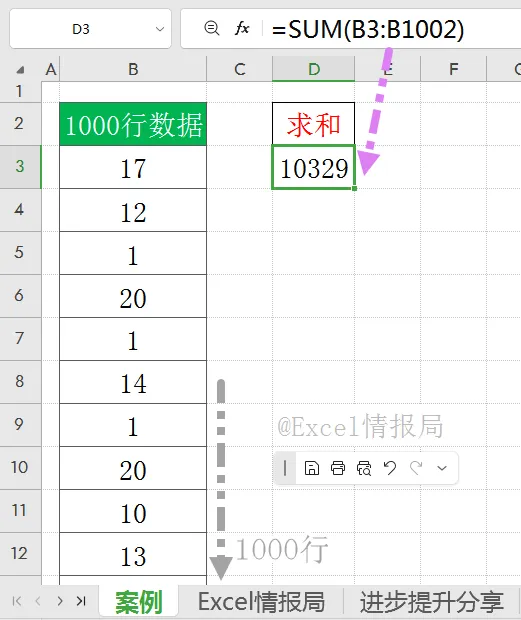Click the green header cell '1000行数据'
The image size is (521, 620).
click(x=133, y=124)
